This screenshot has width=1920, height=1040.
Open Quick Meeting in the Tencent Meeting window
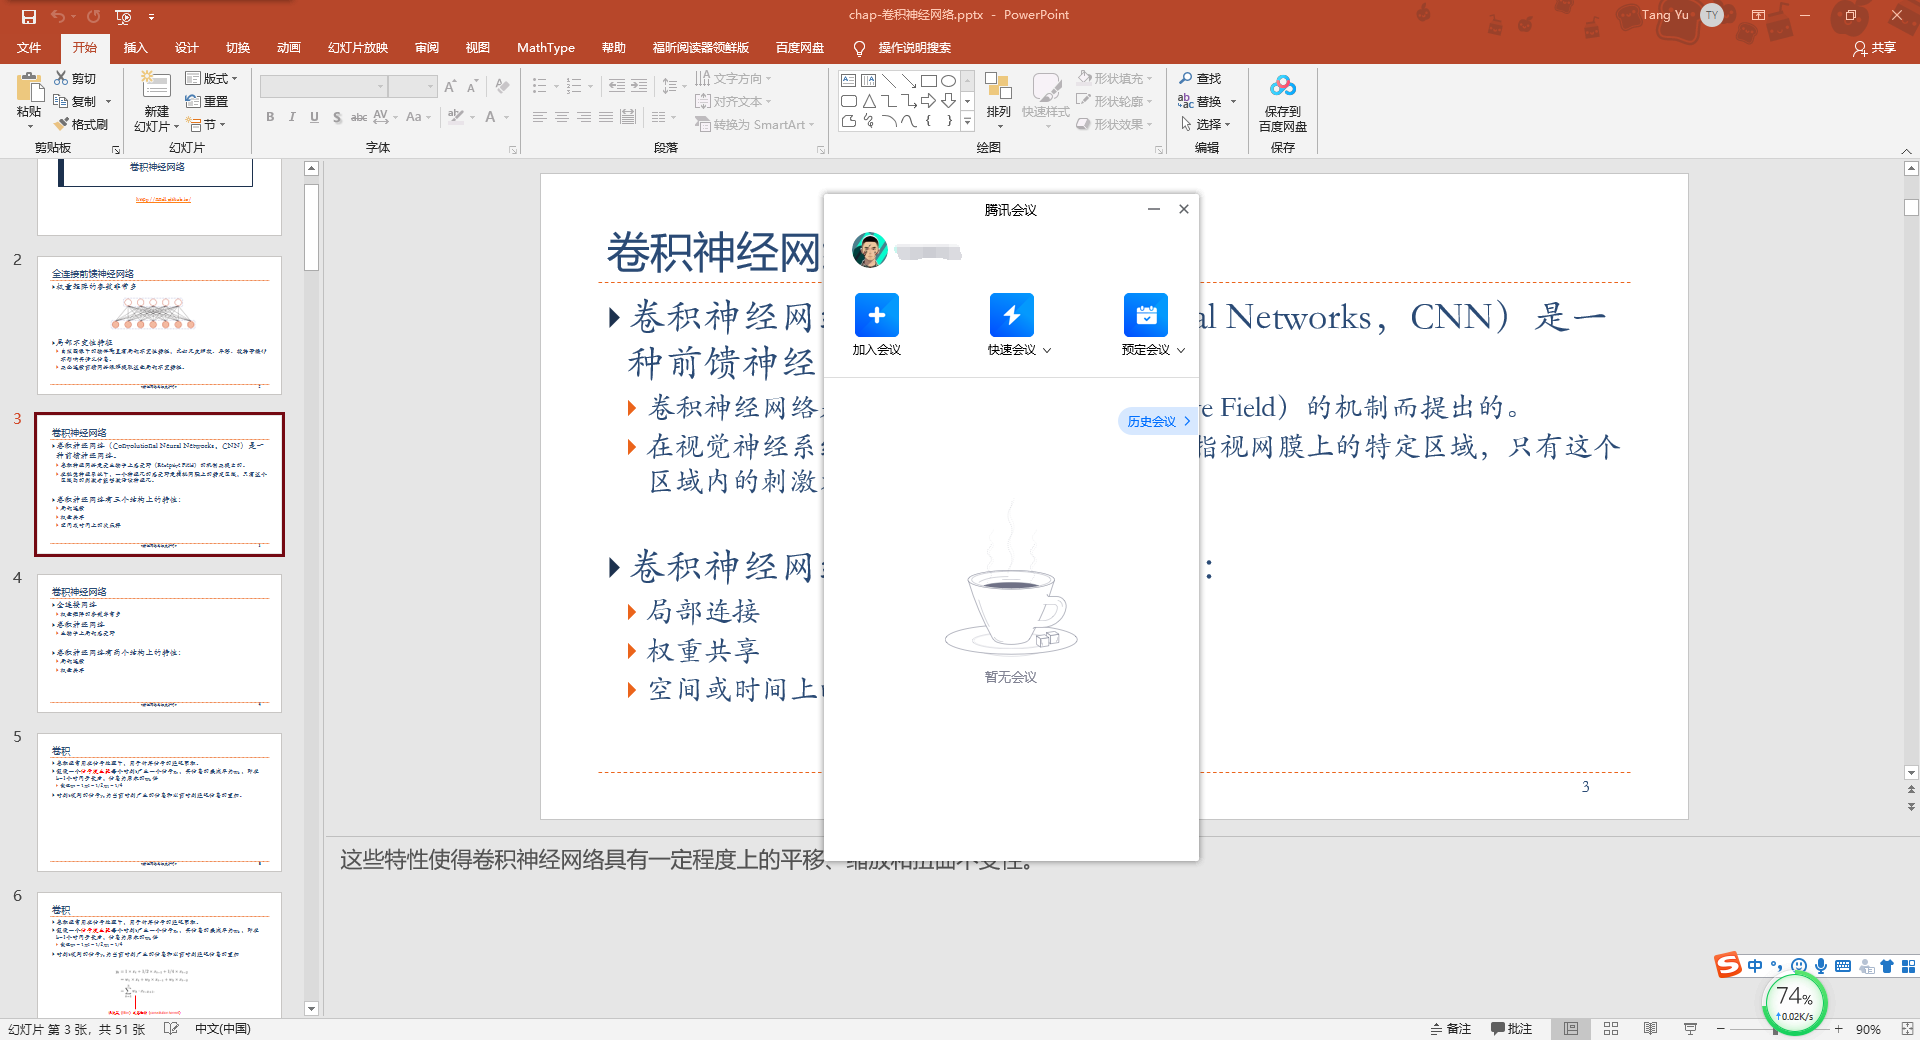pos(1011,315)
